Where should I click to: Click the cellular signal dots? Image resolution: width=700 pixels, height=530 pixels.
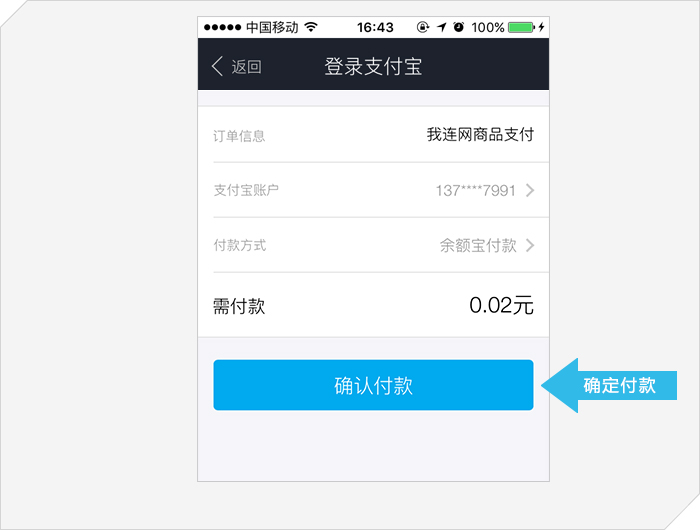pyautogui.click(x=222, y=27)
